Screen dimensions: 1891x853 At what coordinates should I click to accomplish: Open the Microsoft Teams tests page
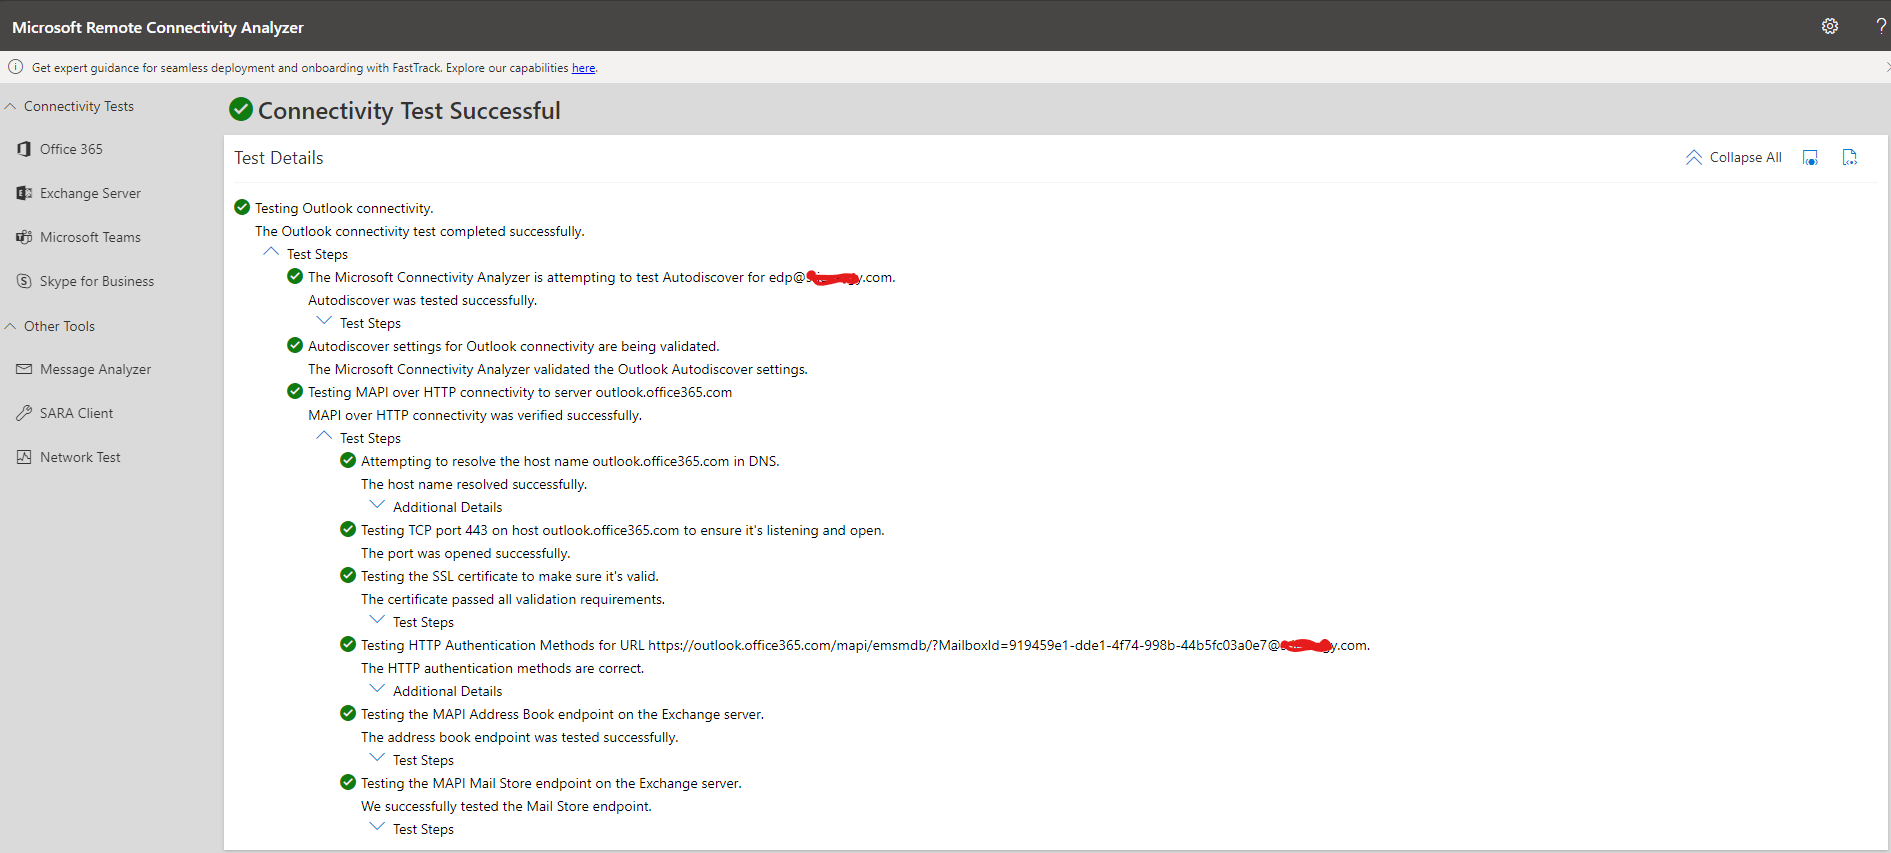click(90, 237)
